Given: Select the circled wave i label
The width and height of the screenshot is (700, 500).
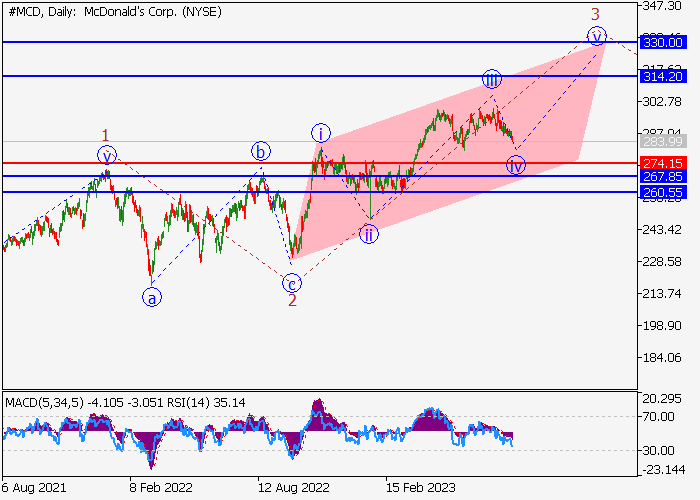Looking at the screenshot, I should [x=321, y=133].
